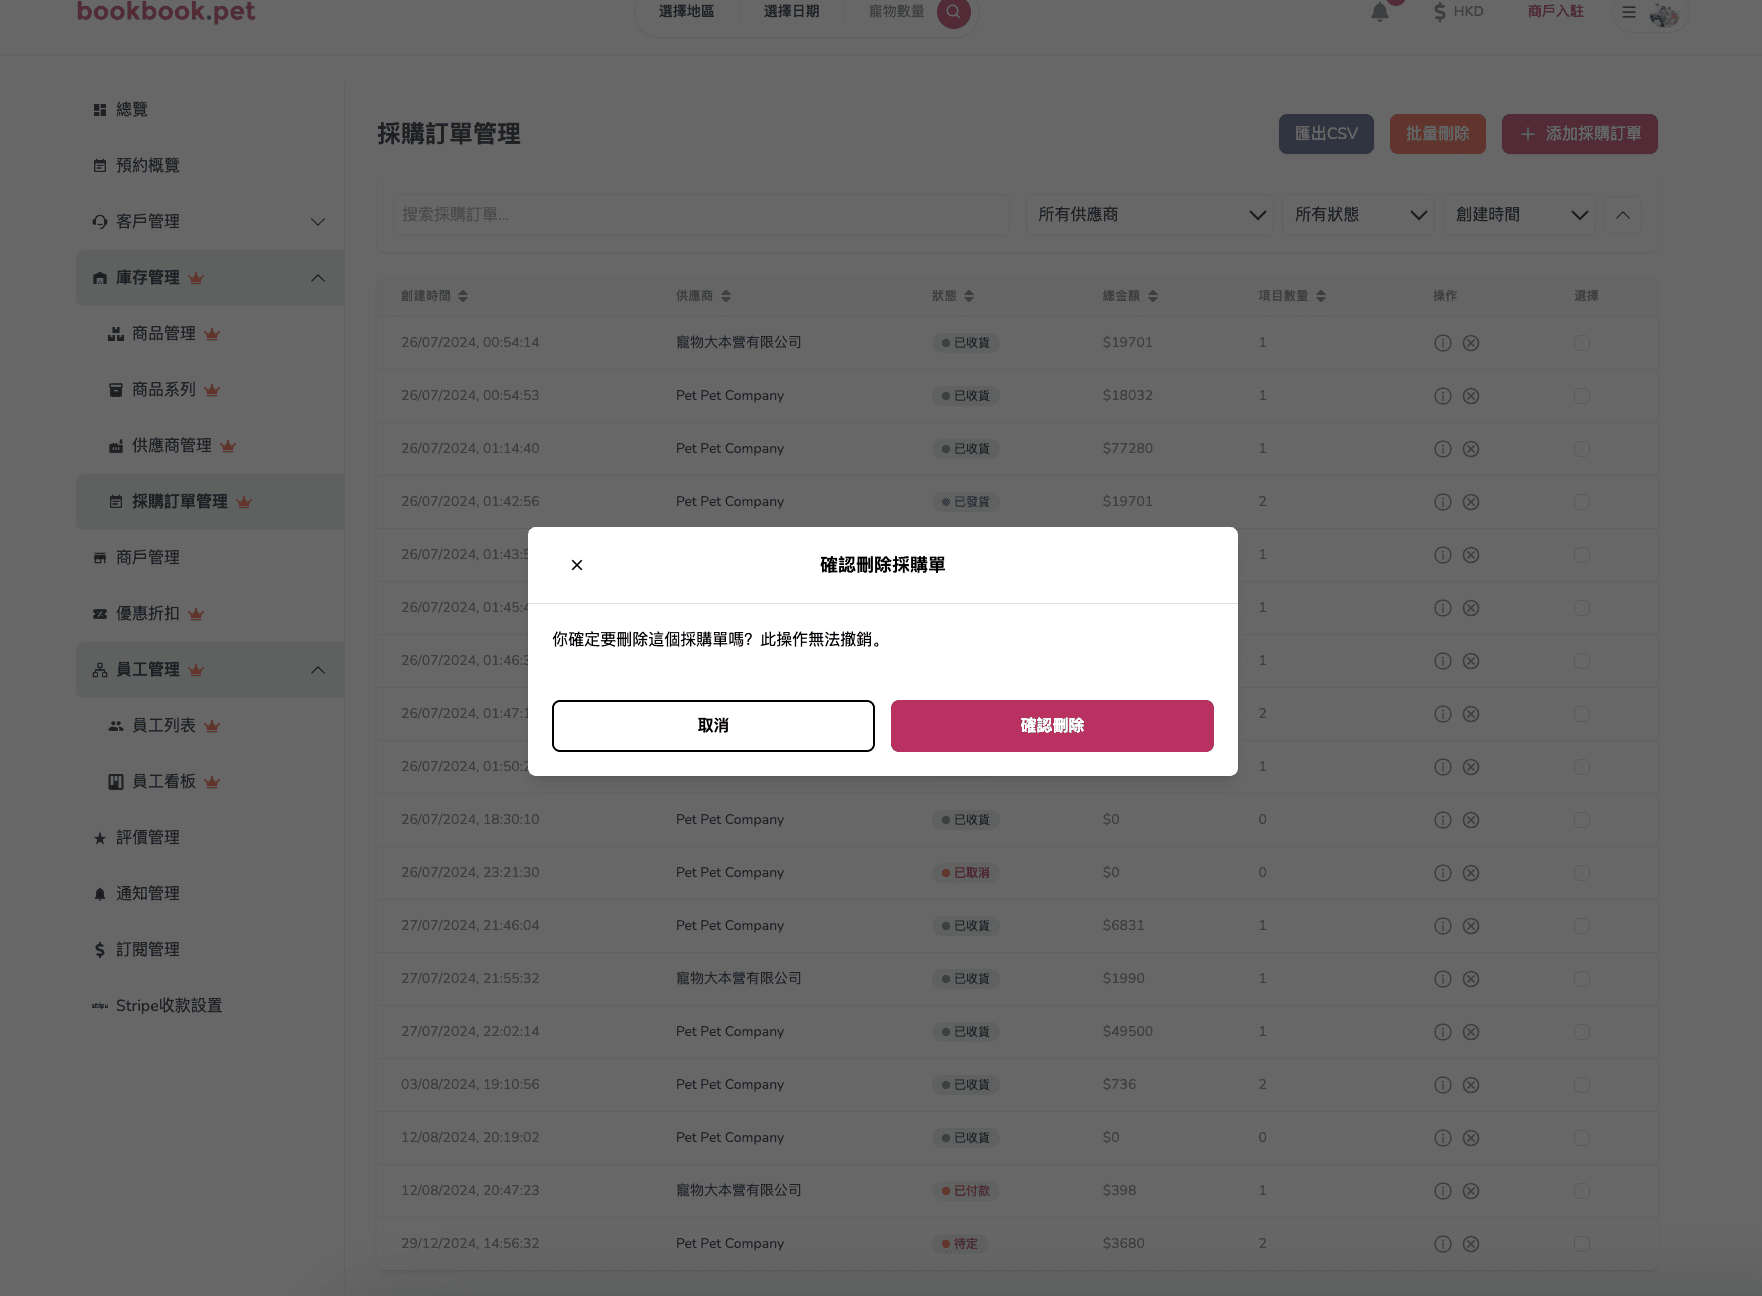
Task: Open 訂閱管理 in the sidebar
Action: 210,949
